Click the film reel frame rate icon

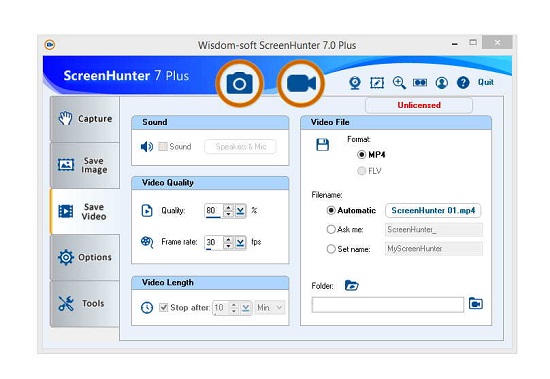[x=147, y=242]
